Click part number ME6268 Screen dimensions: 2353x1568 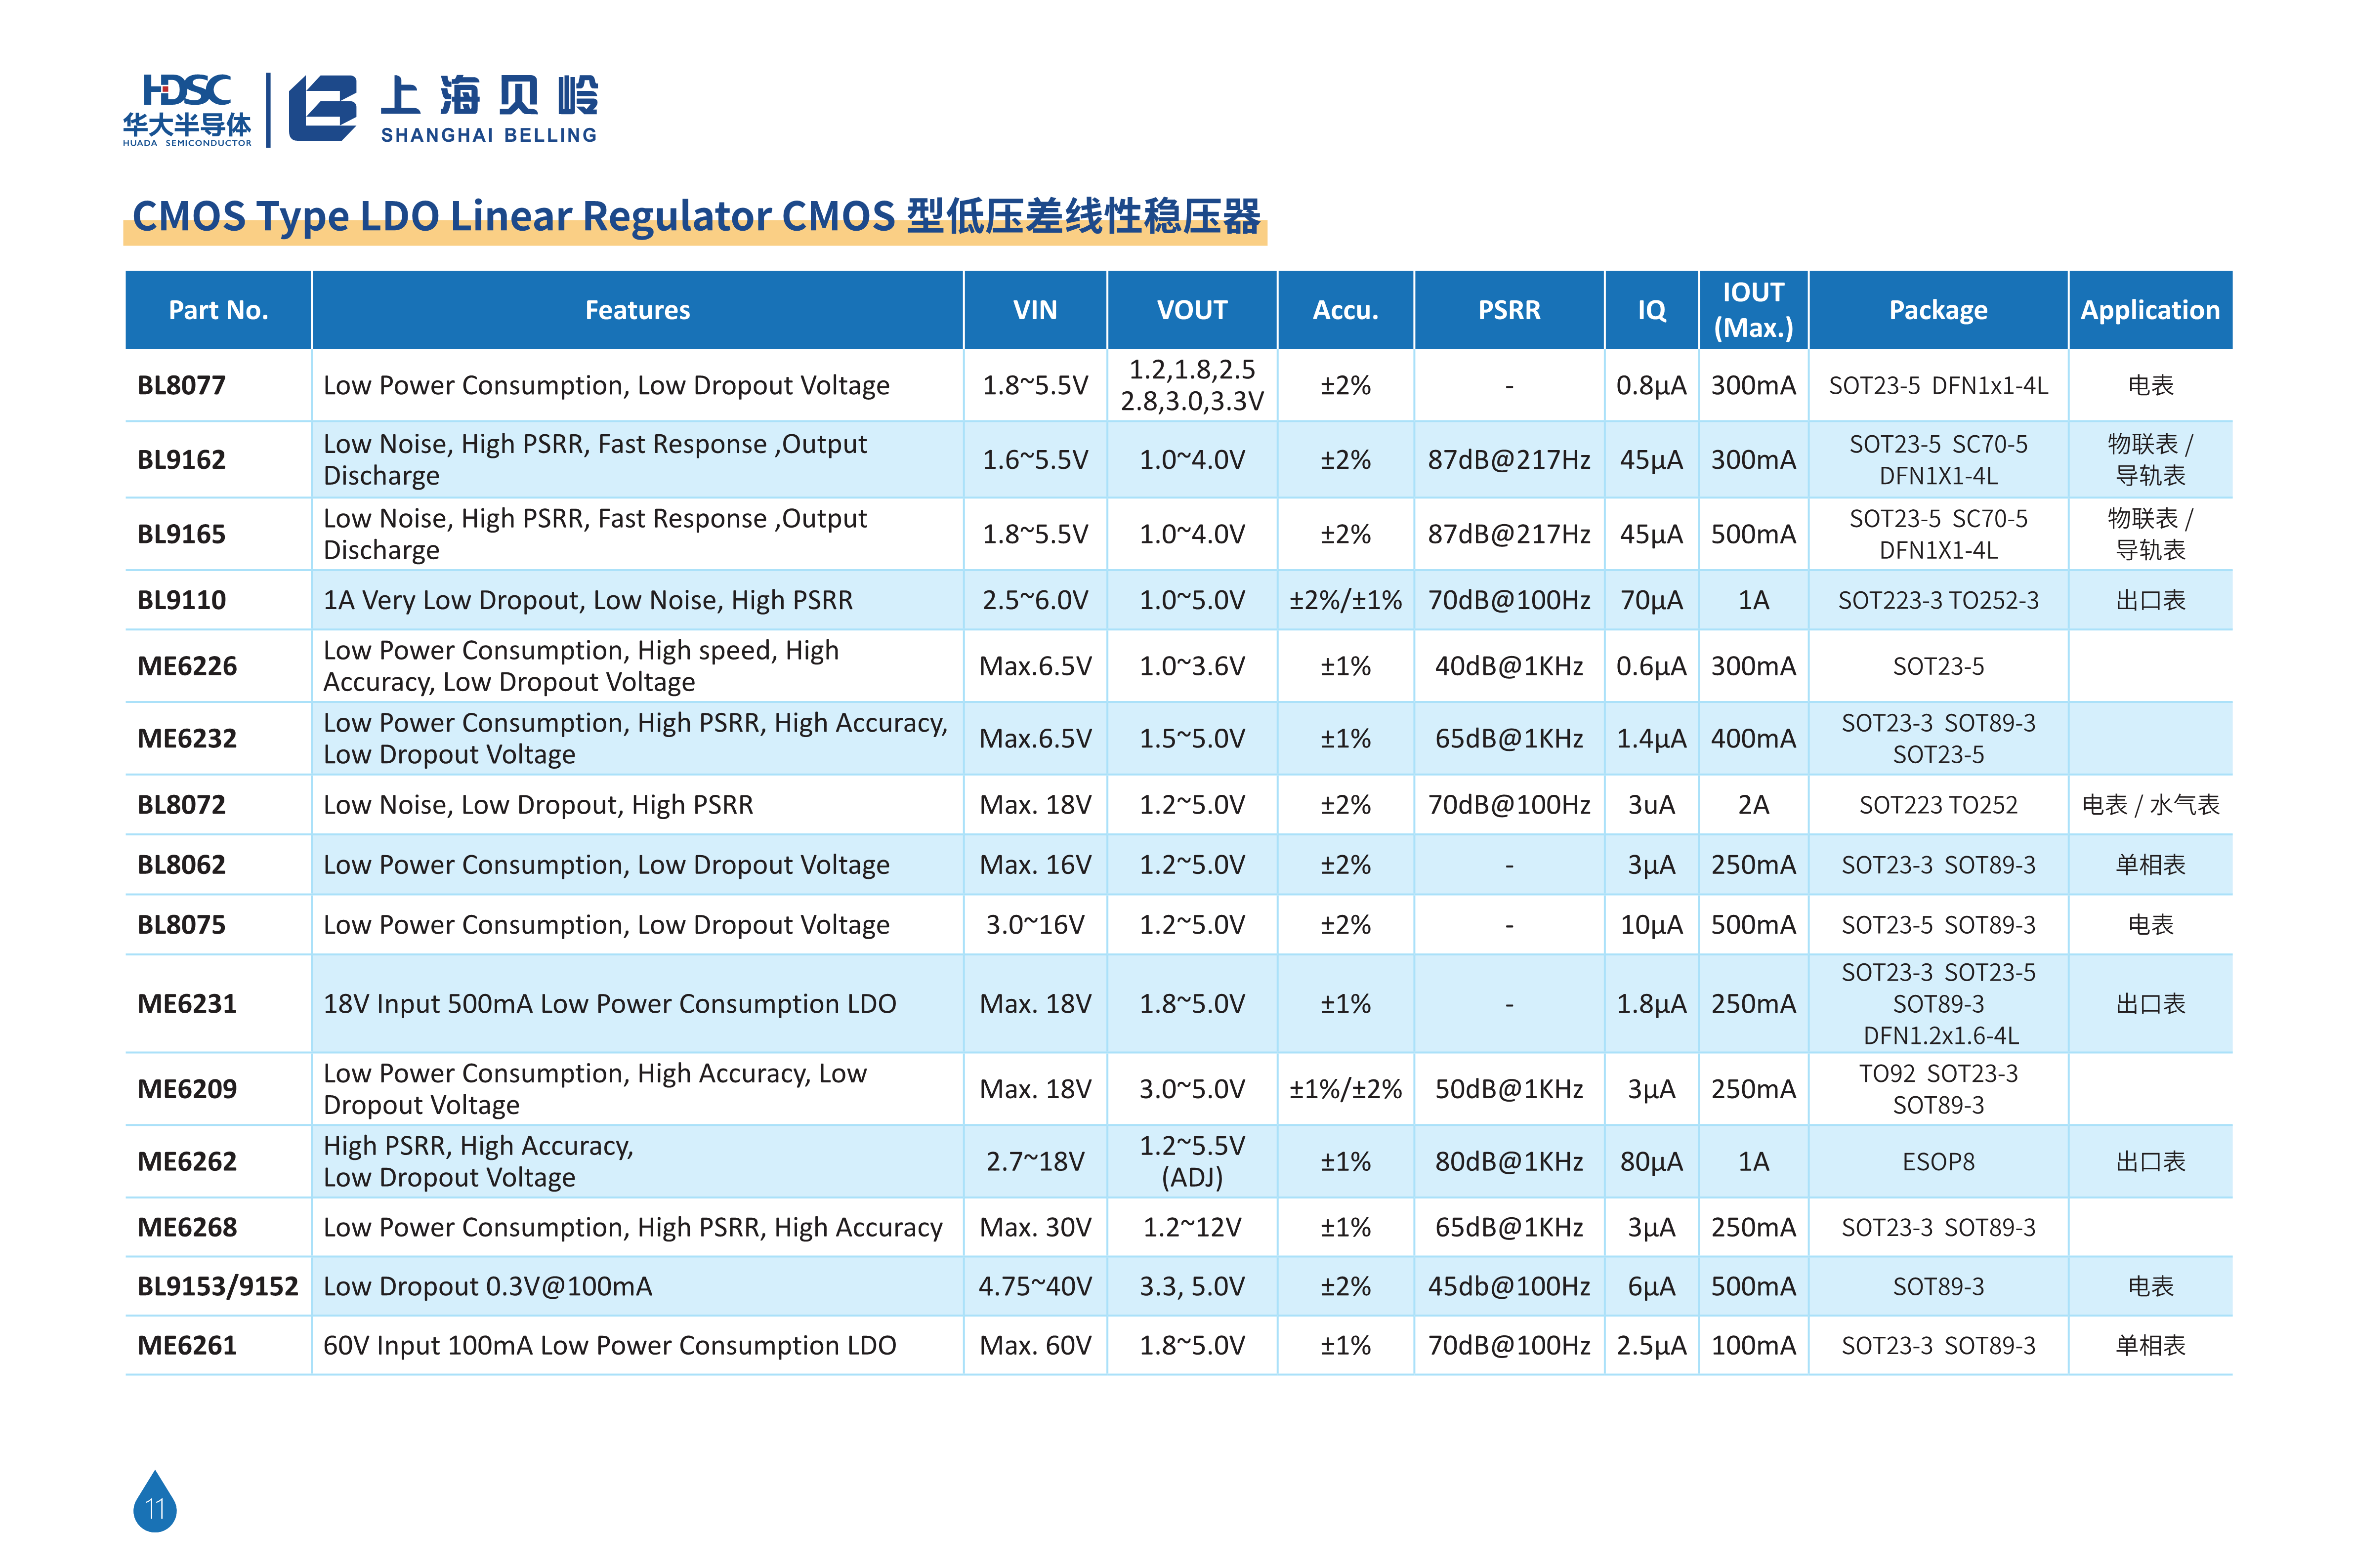(x=187, y=1227)
